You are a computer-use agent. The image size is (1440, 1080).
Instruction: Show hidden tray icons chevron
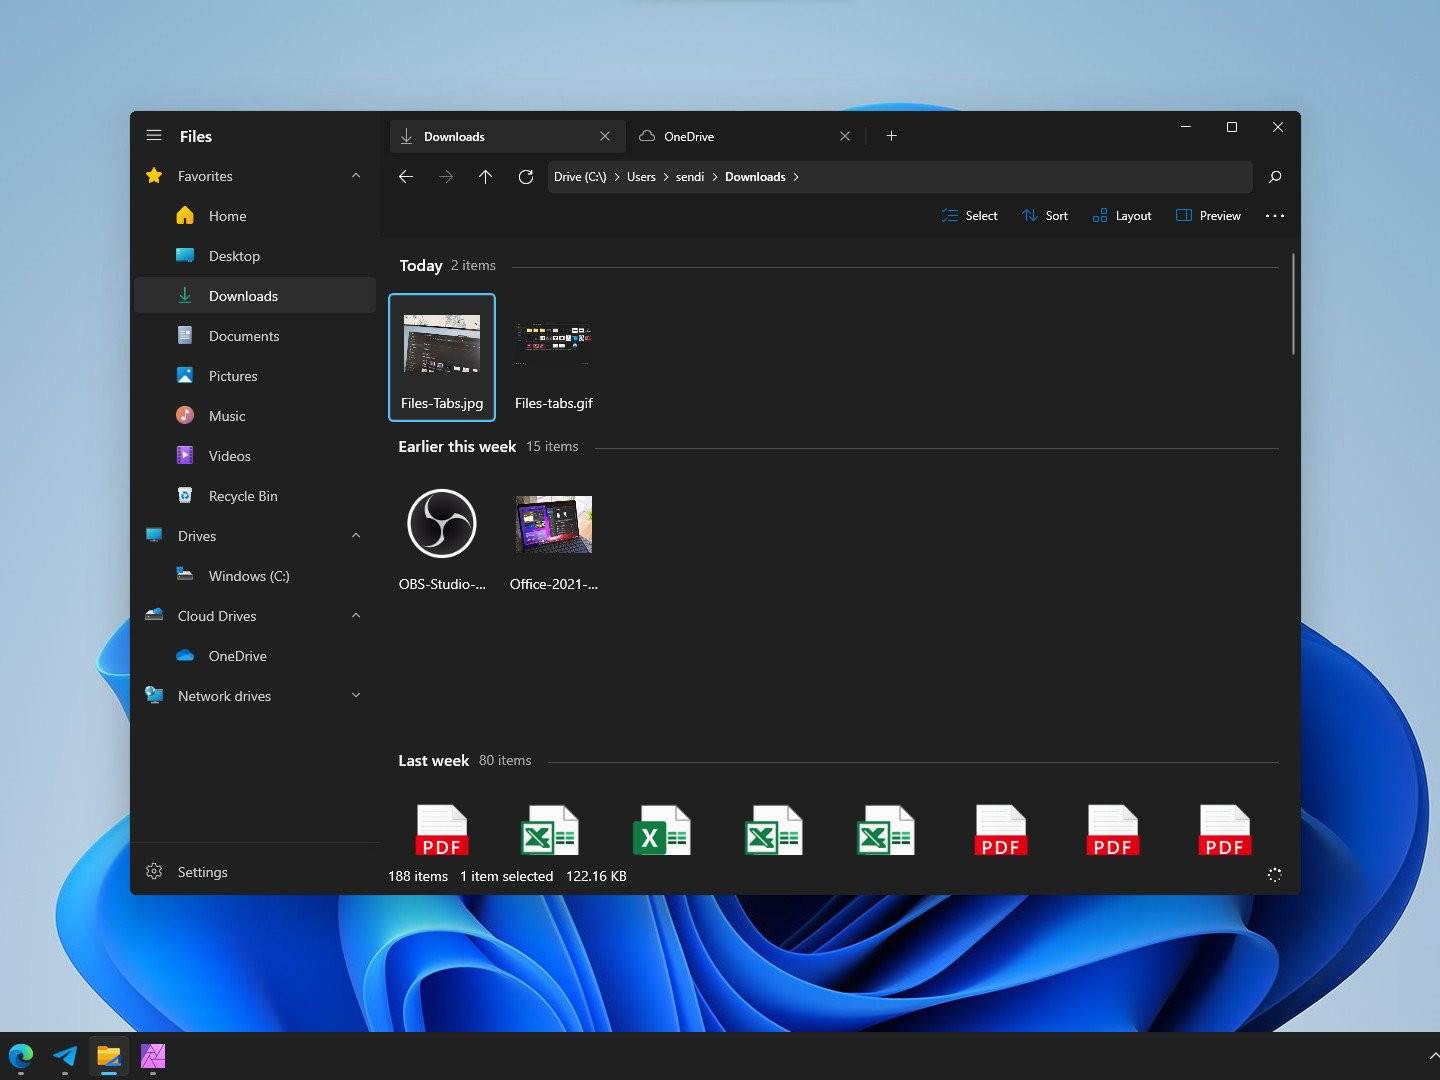1433,1056
